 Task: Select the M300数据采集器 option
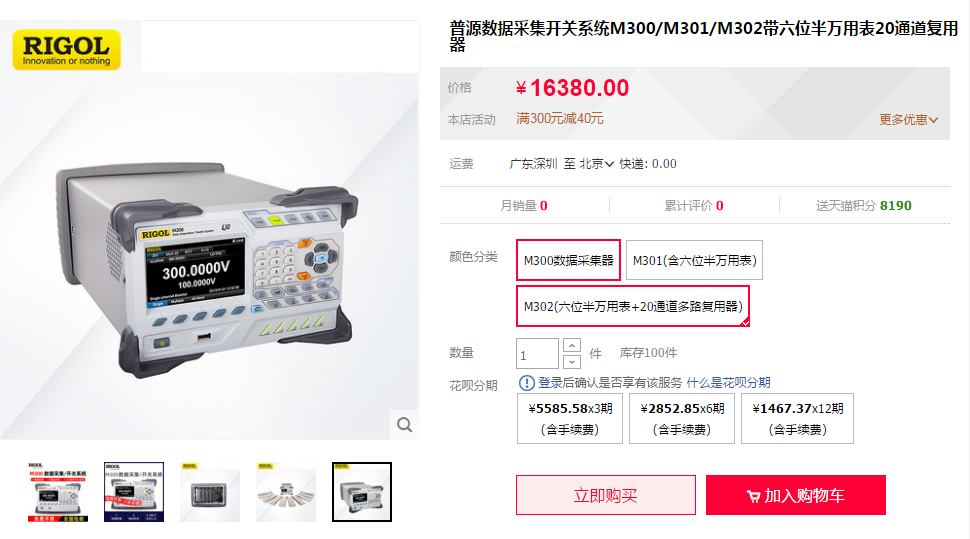[x=569, y=260]
